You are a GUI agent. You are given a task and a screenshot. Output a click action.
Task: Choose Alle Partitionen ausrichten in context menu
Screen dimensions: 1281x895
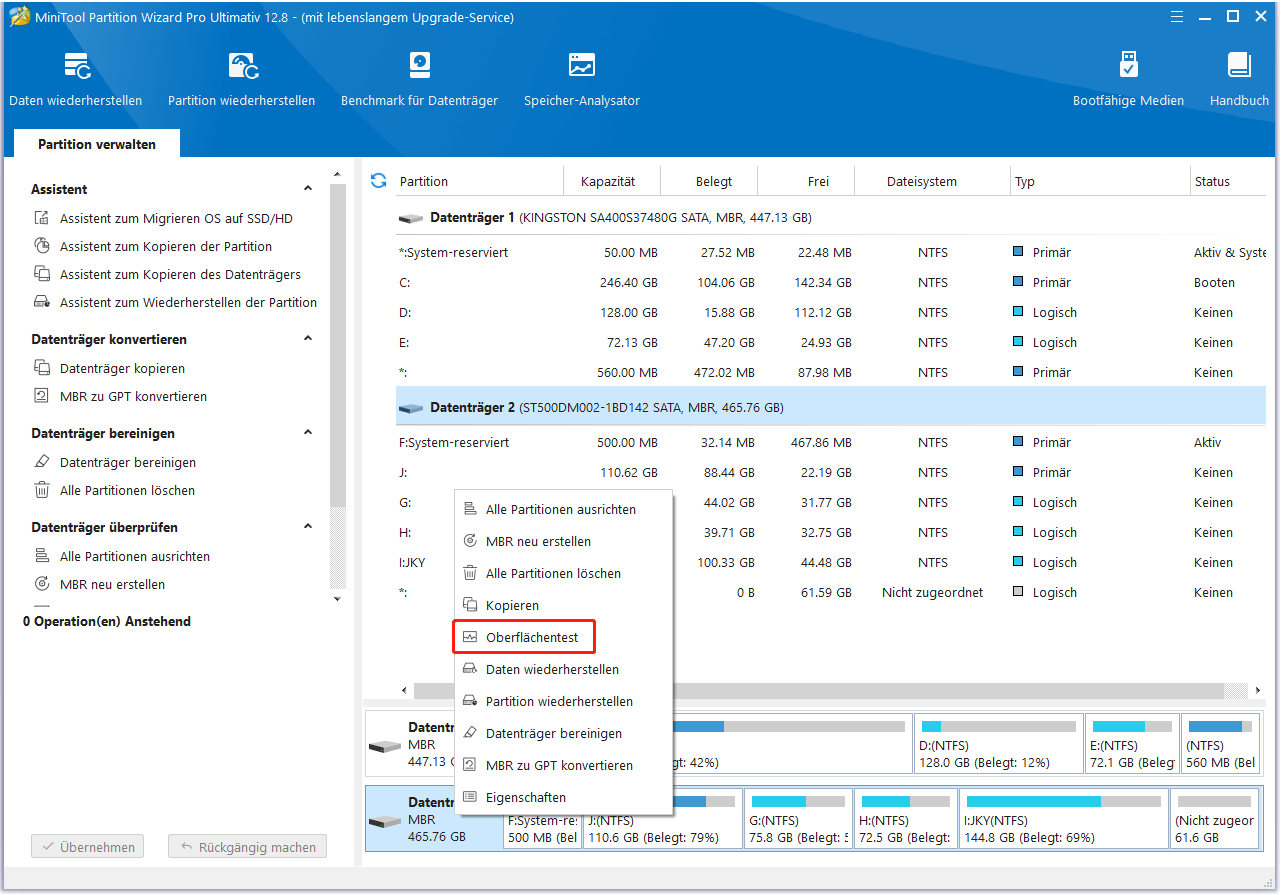point(563,509)
